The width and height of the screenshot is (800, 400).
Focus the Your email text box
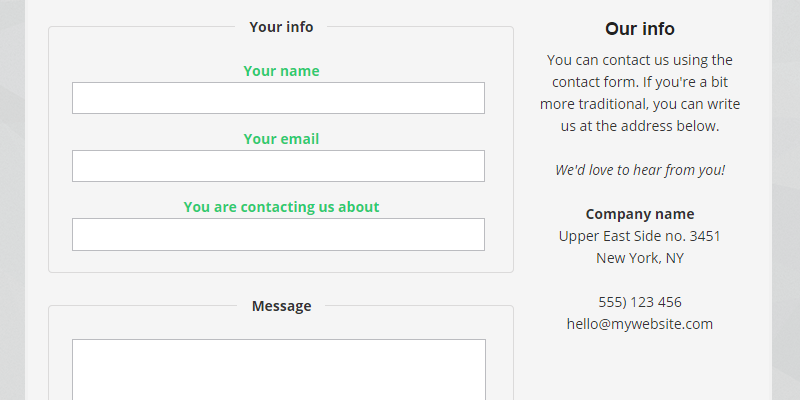pyautogui.click(x=278, y=166)
